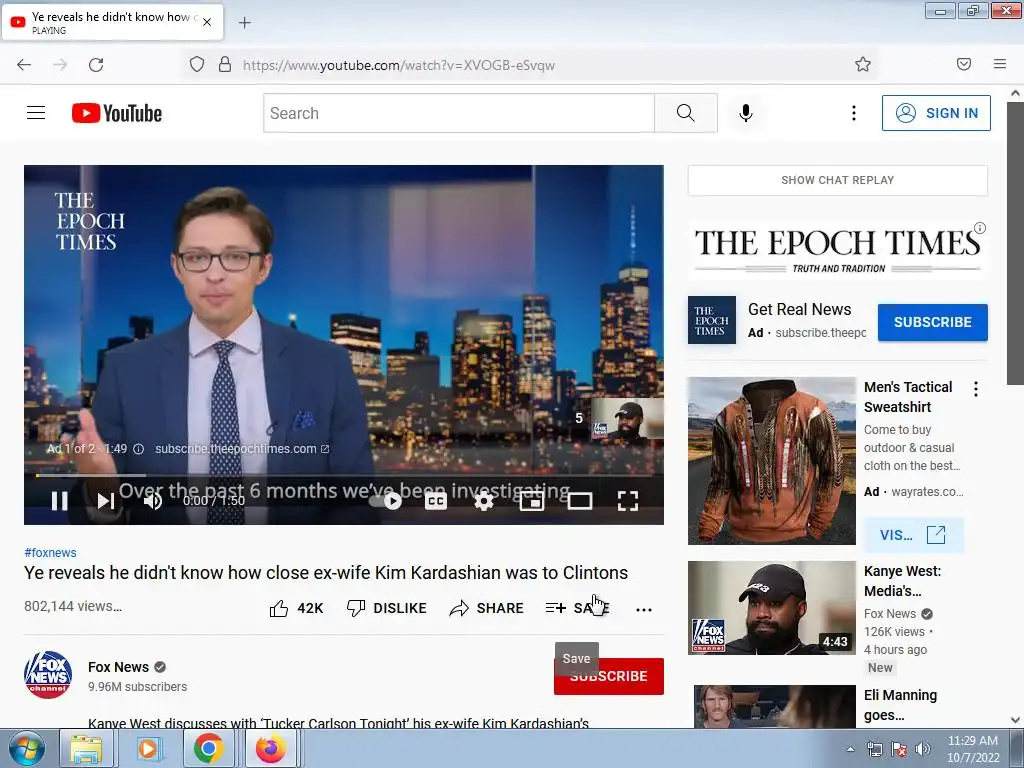Save page to Pocket
Screen dimensions: 1024x768
click(964, 64)
